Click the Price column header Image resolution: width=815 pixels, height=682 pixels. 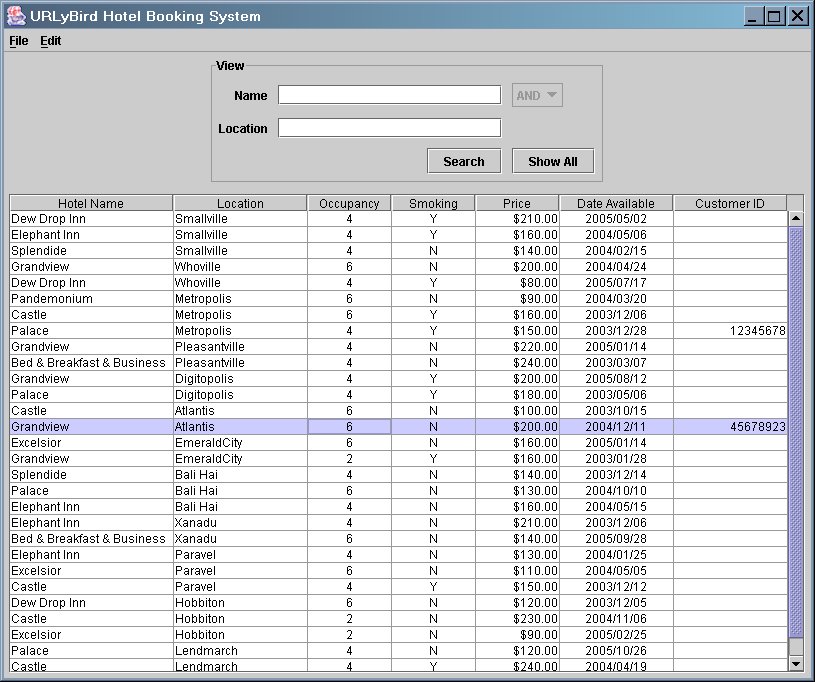point(517,203)
